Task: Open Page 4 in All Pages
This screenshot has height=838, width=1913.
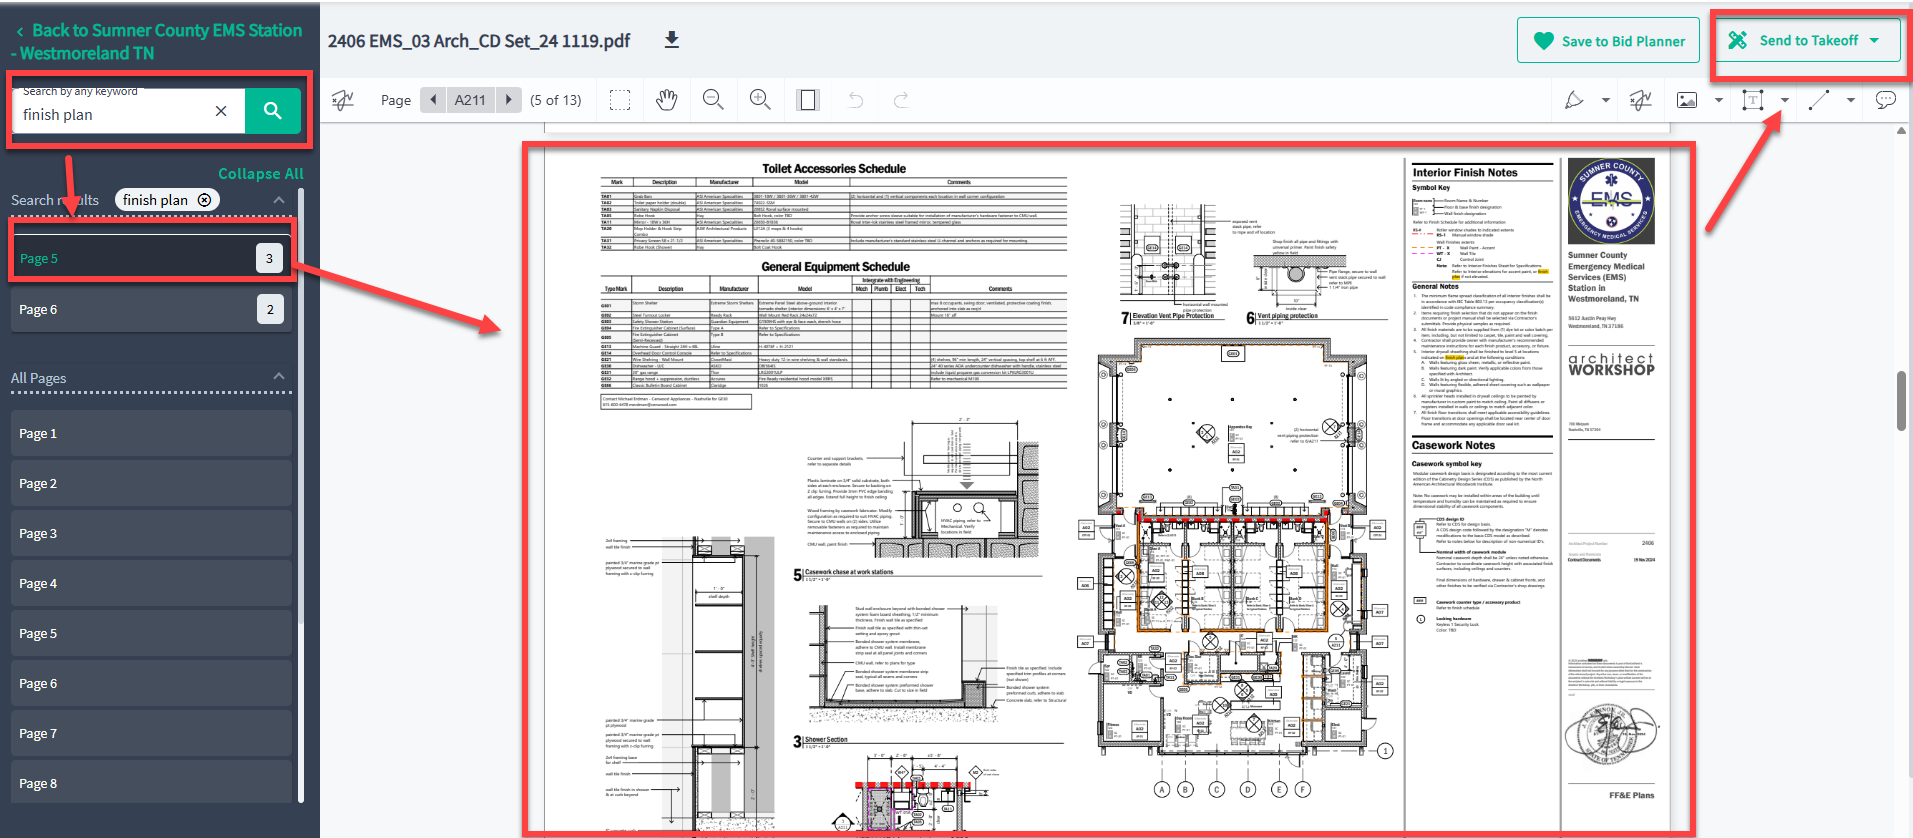Action: pyautogui.click(x=151, y=584)
